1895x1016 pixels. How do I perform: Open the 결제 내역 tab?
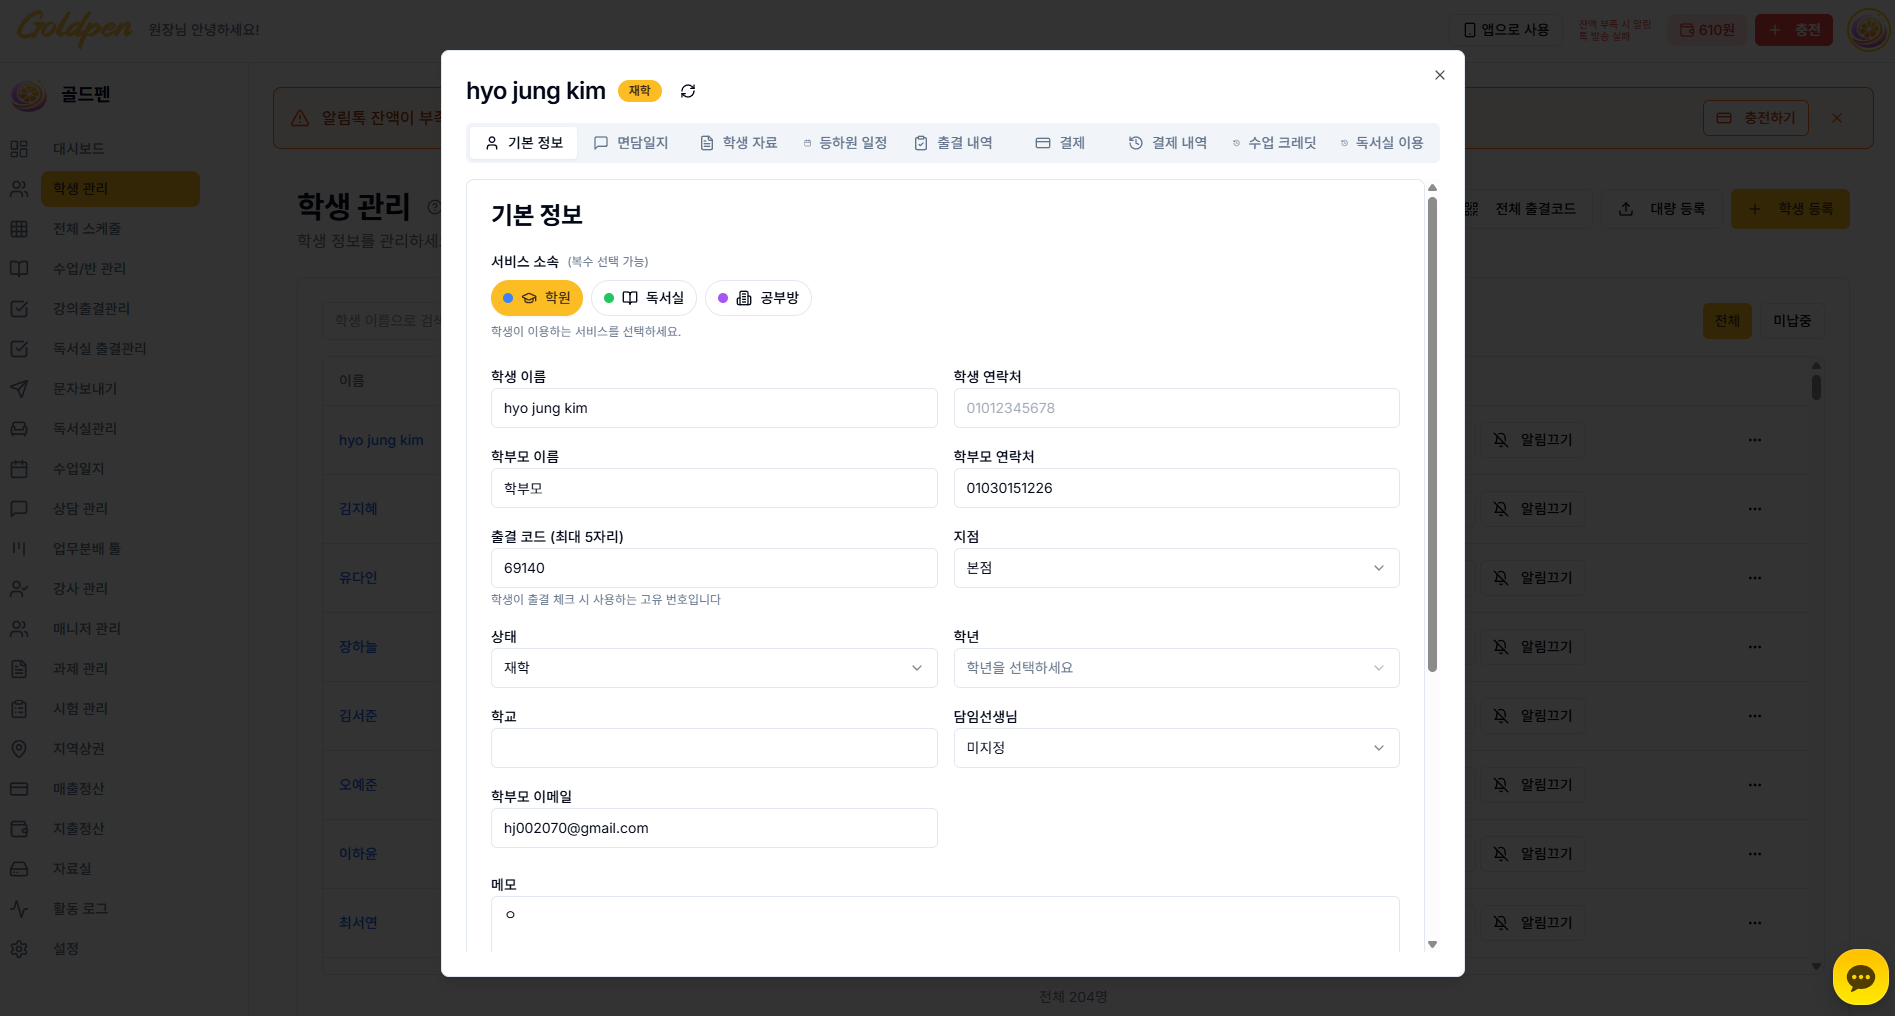tap(1167, 142)
